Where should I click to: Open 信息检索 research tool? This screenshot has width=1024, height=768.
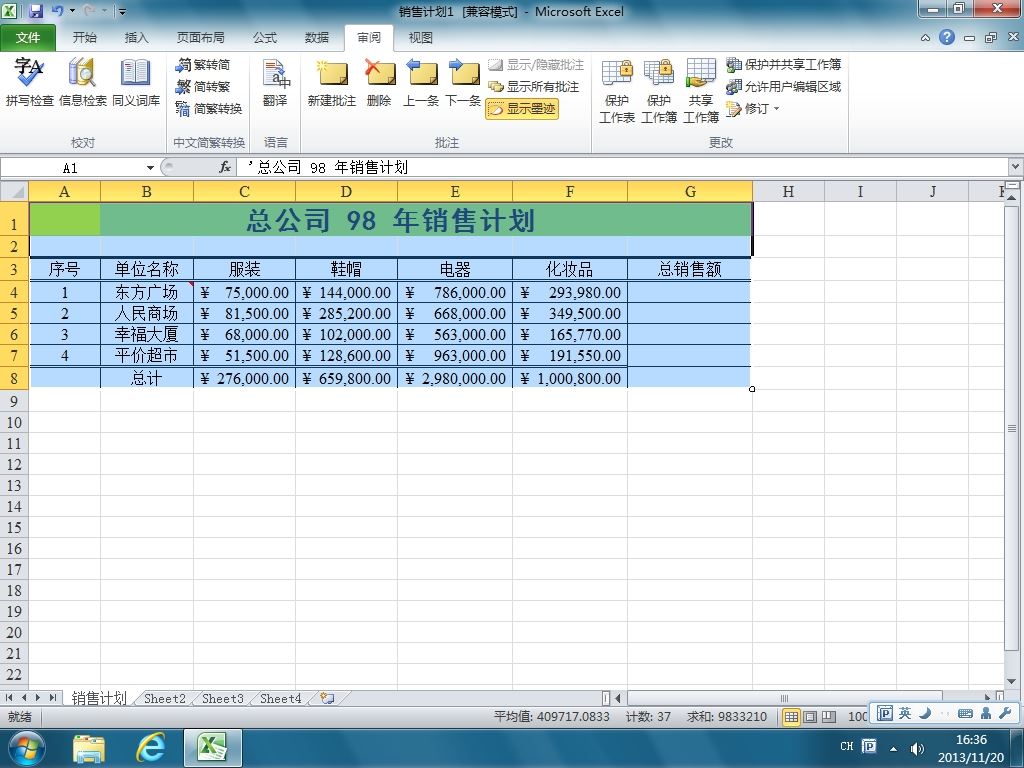[x=82, y=83]
